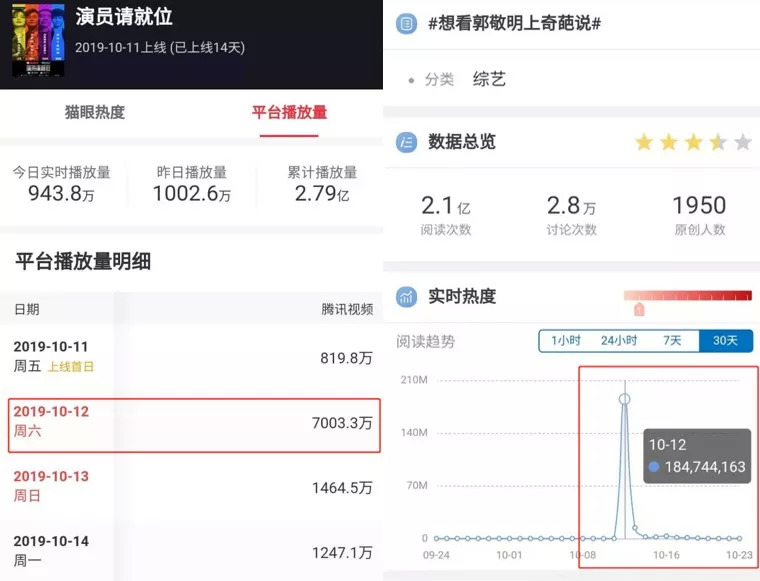Select the 2019-10-13 周日 row
The width and height of the screenshot is (760, 581).
click(x=191, y=487)
